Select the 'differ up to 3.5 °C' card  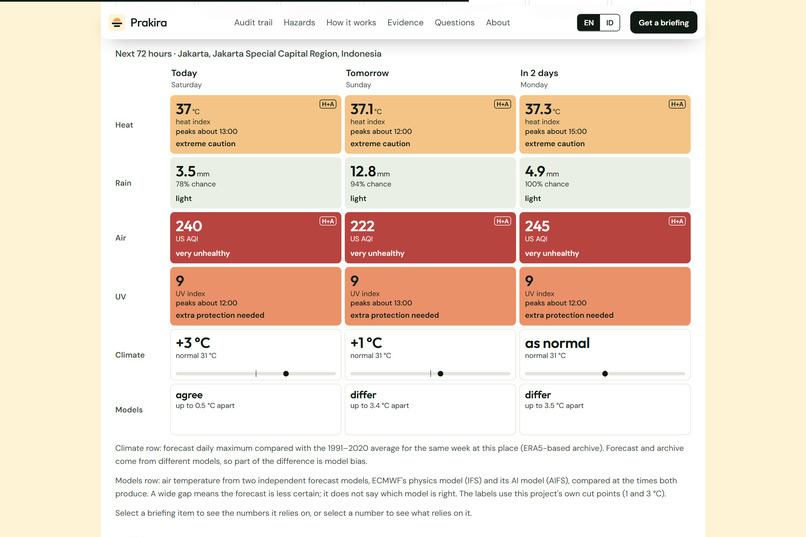tap(605, 409)
